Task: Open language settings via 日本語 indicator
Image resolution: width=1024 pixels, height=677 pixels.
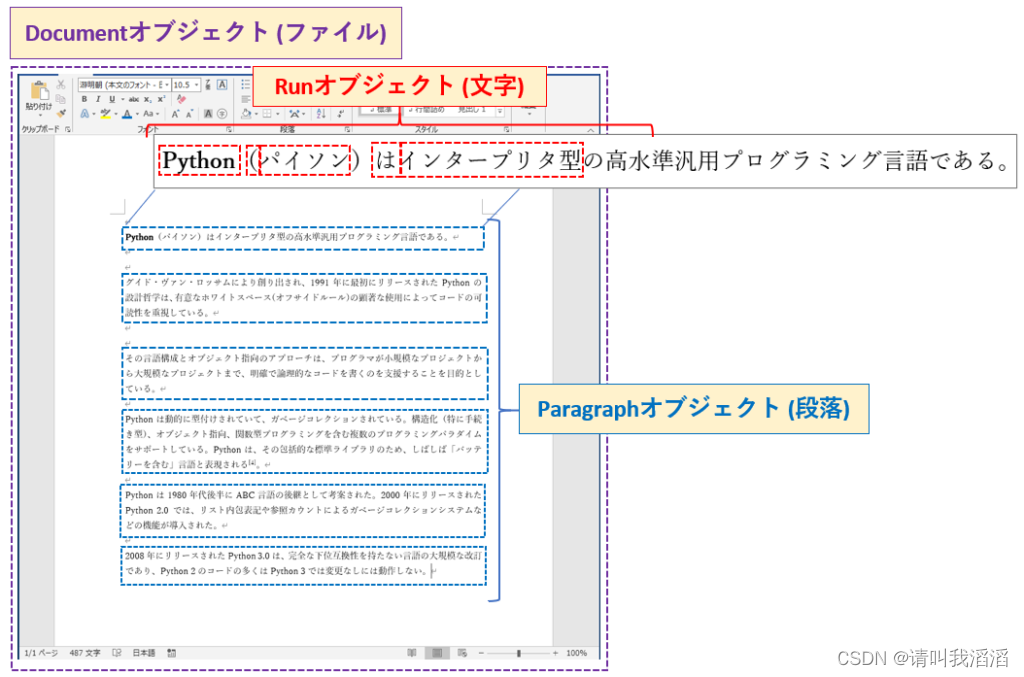Action: tap(144, 653)
